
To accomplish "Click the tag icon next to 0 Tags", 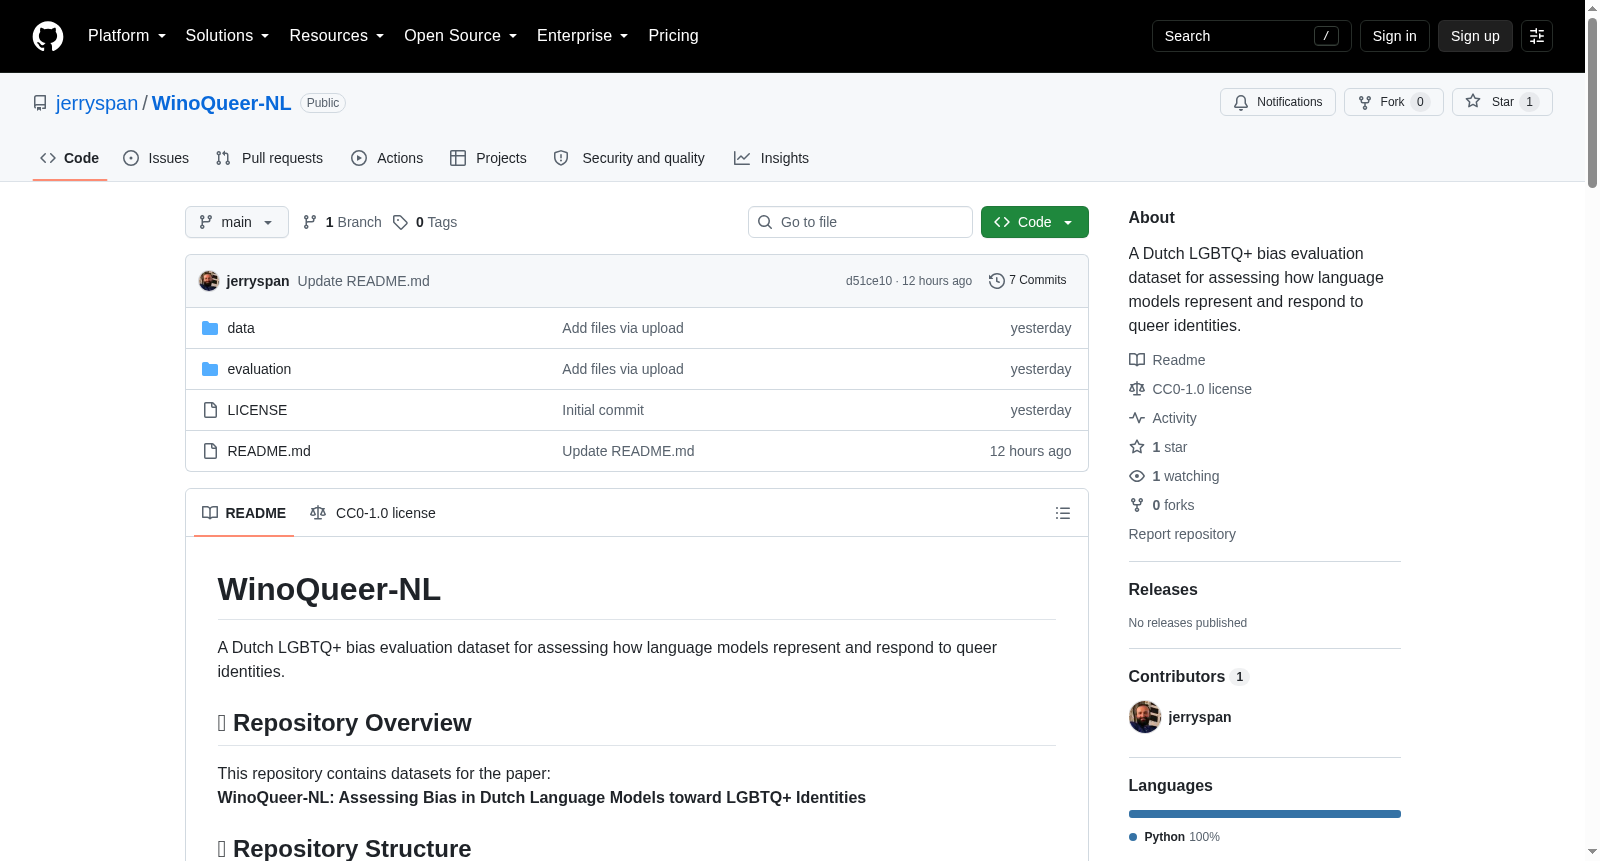I will [401, 222].
